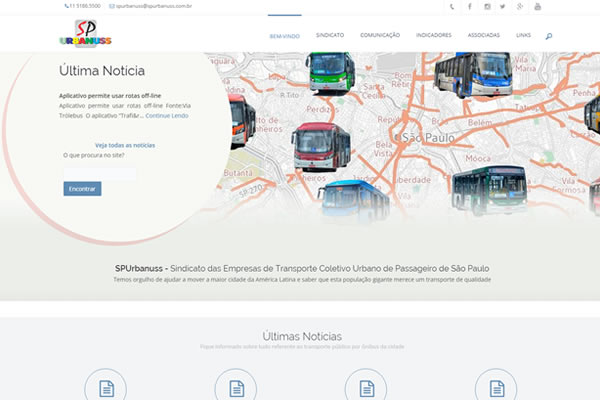Click the Encontrar search button
The image size is (600, 400).
click(x=82, y=188)
